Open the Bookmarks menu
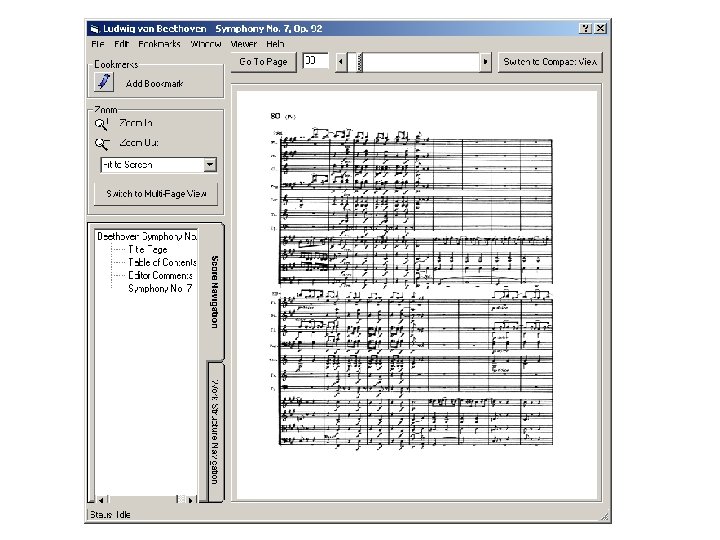The height and width of the screenshot is (540, 720). click(159, 44)
